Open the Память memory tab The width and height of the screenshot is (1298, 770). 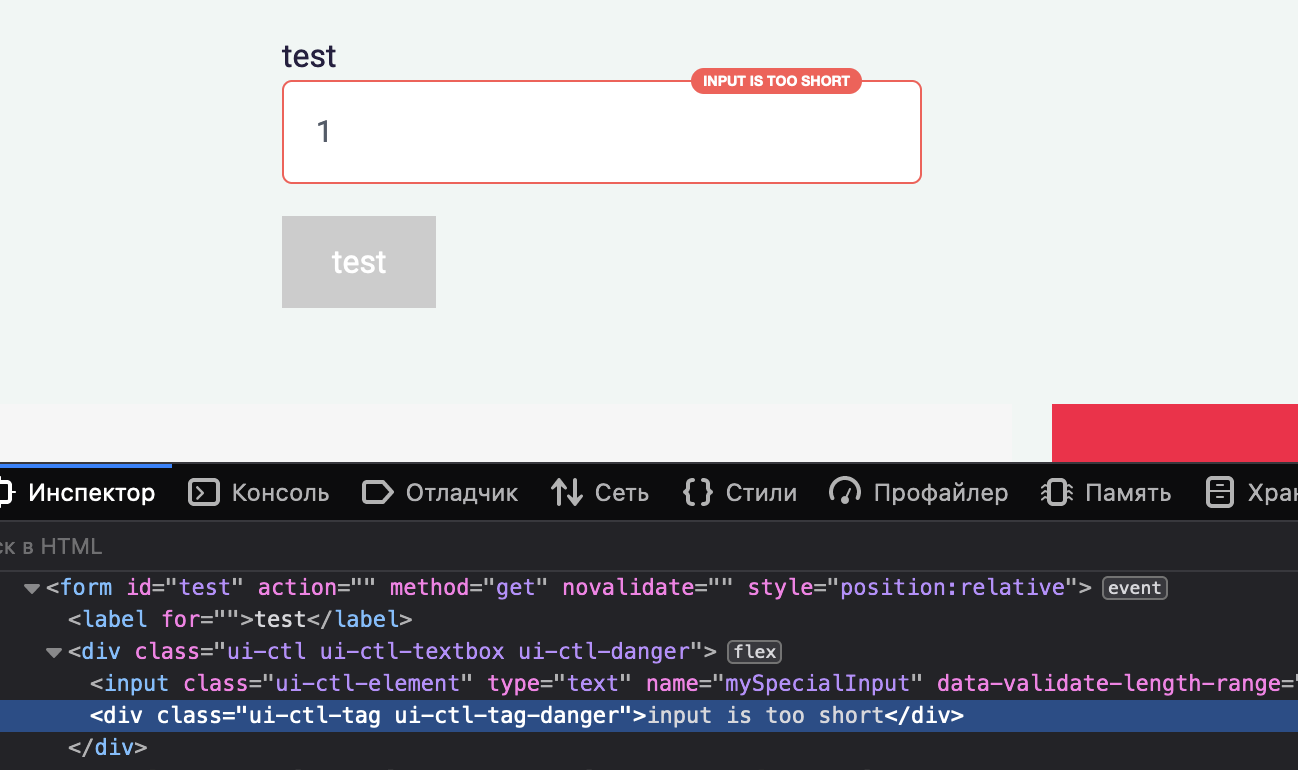pos(1106,492)
